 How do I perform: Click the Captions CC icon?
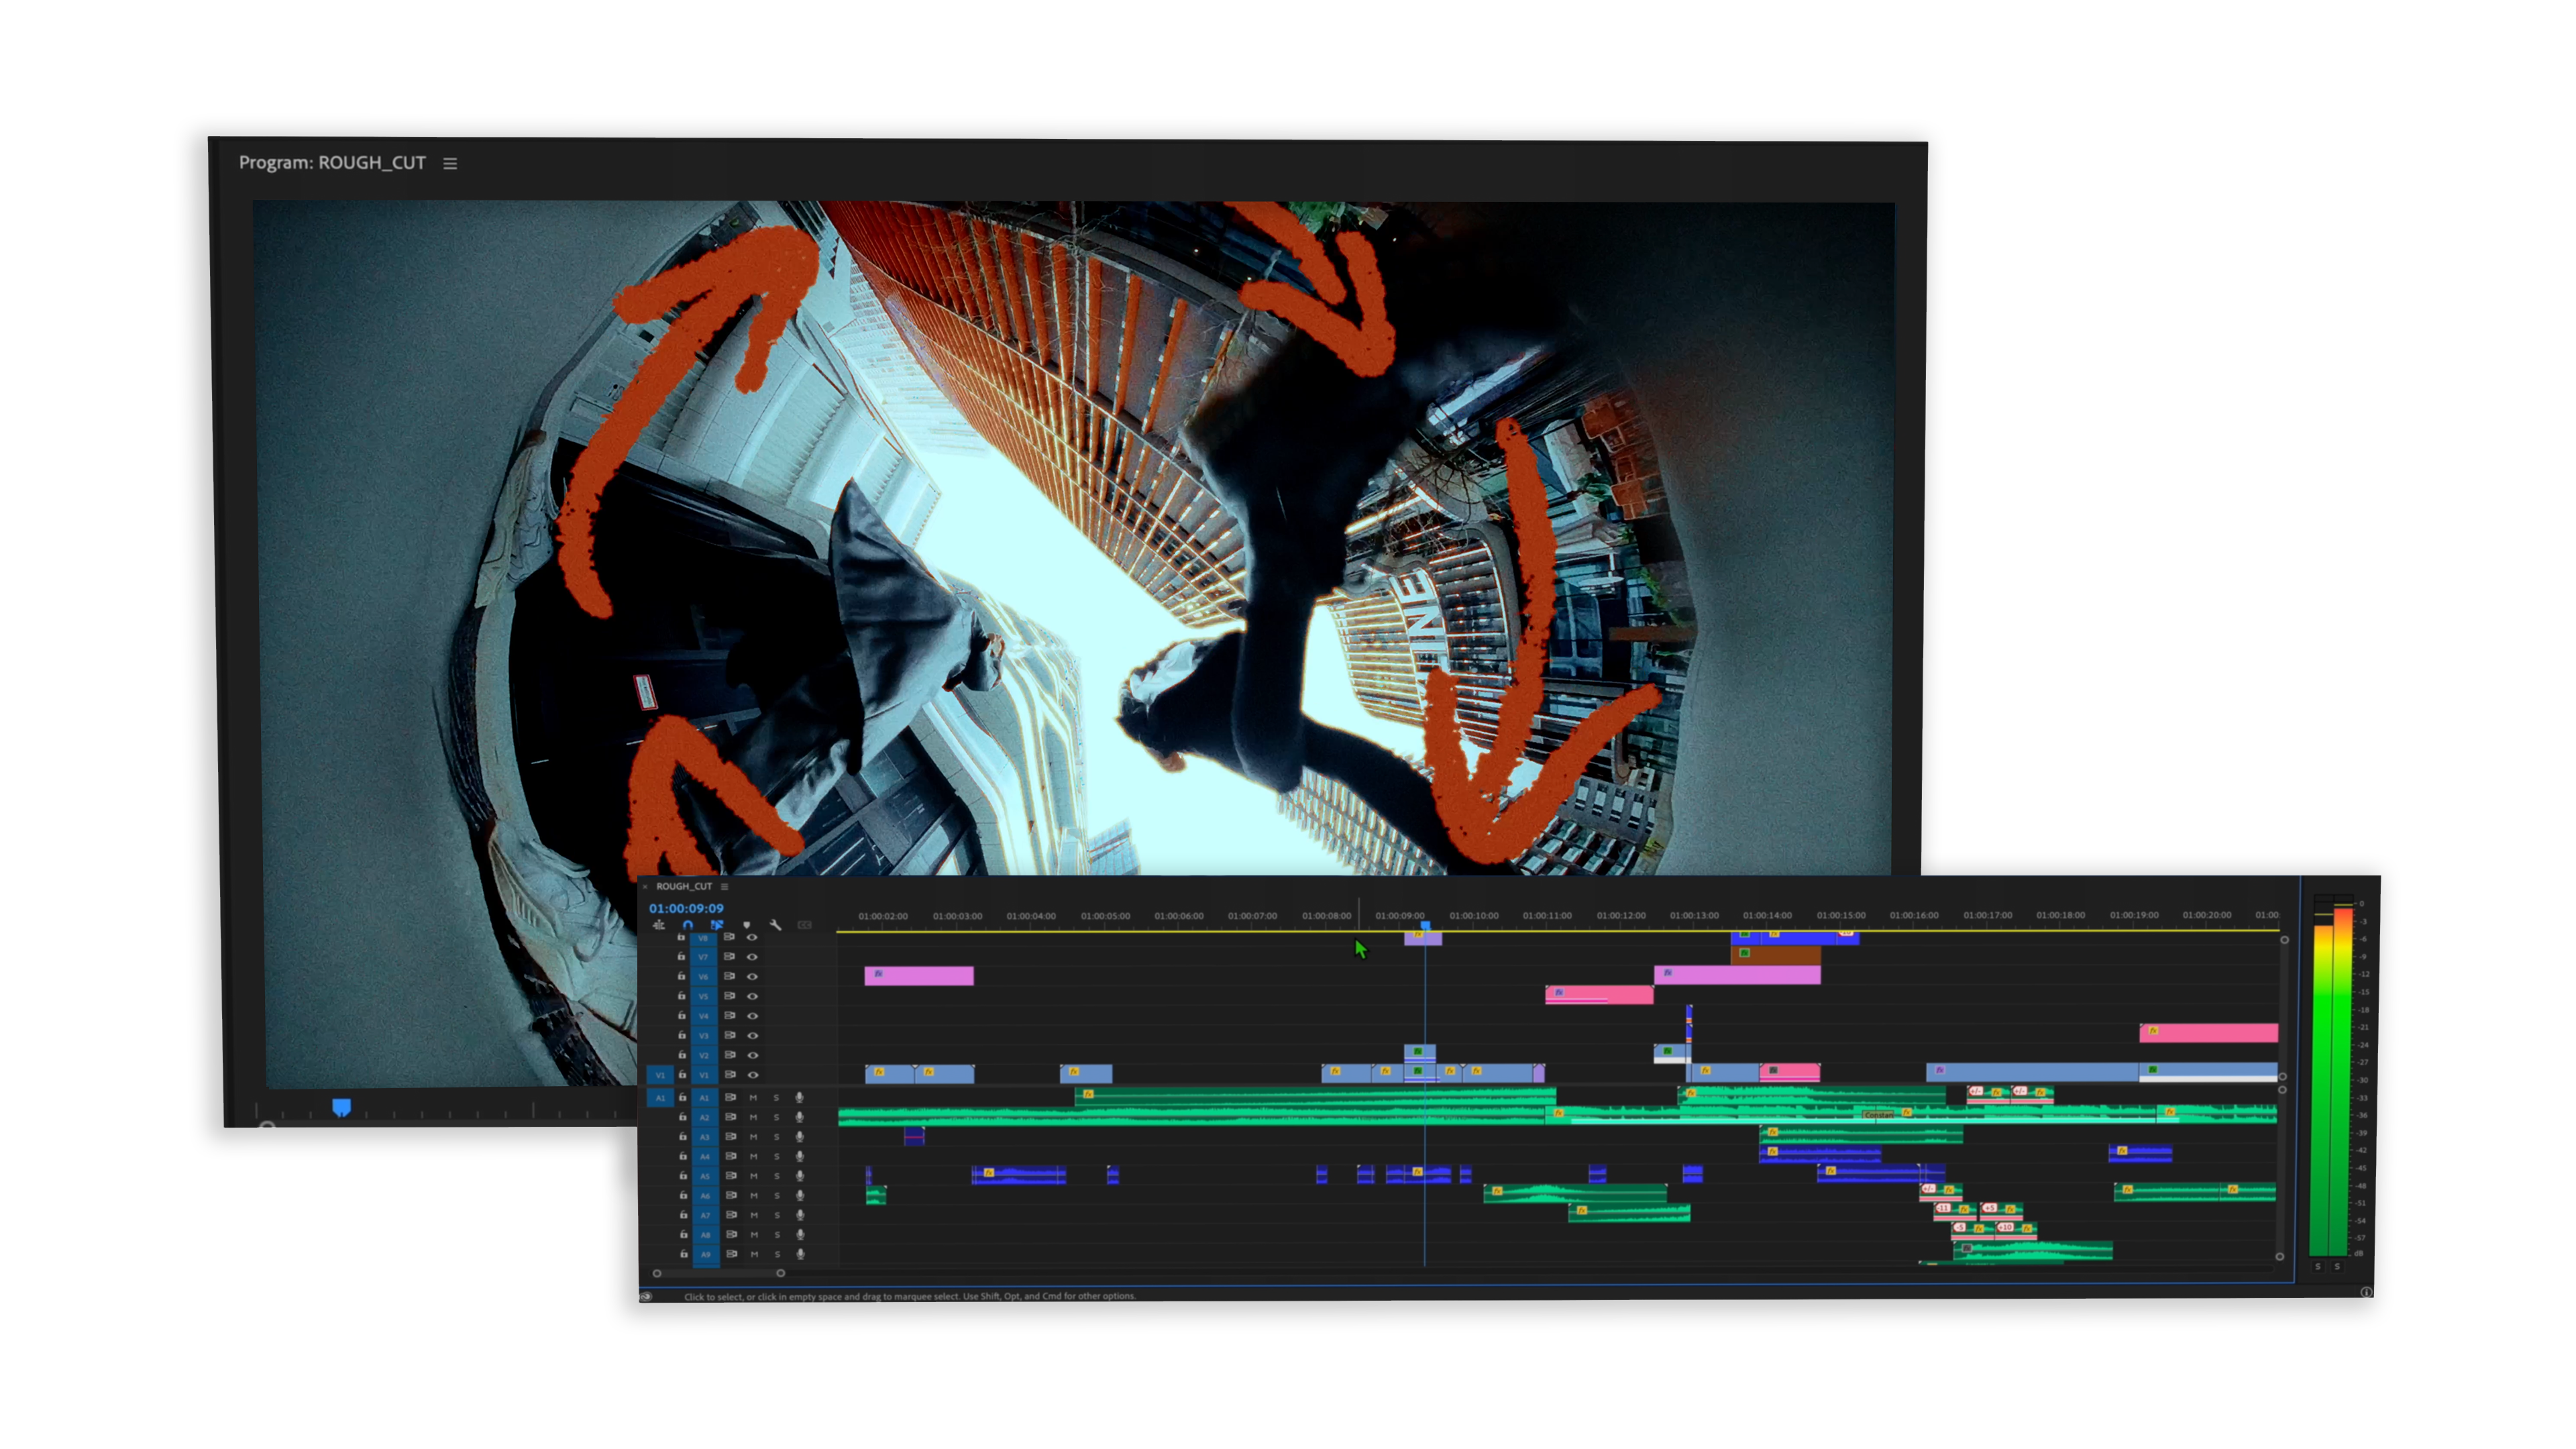[x=805, y=925]
